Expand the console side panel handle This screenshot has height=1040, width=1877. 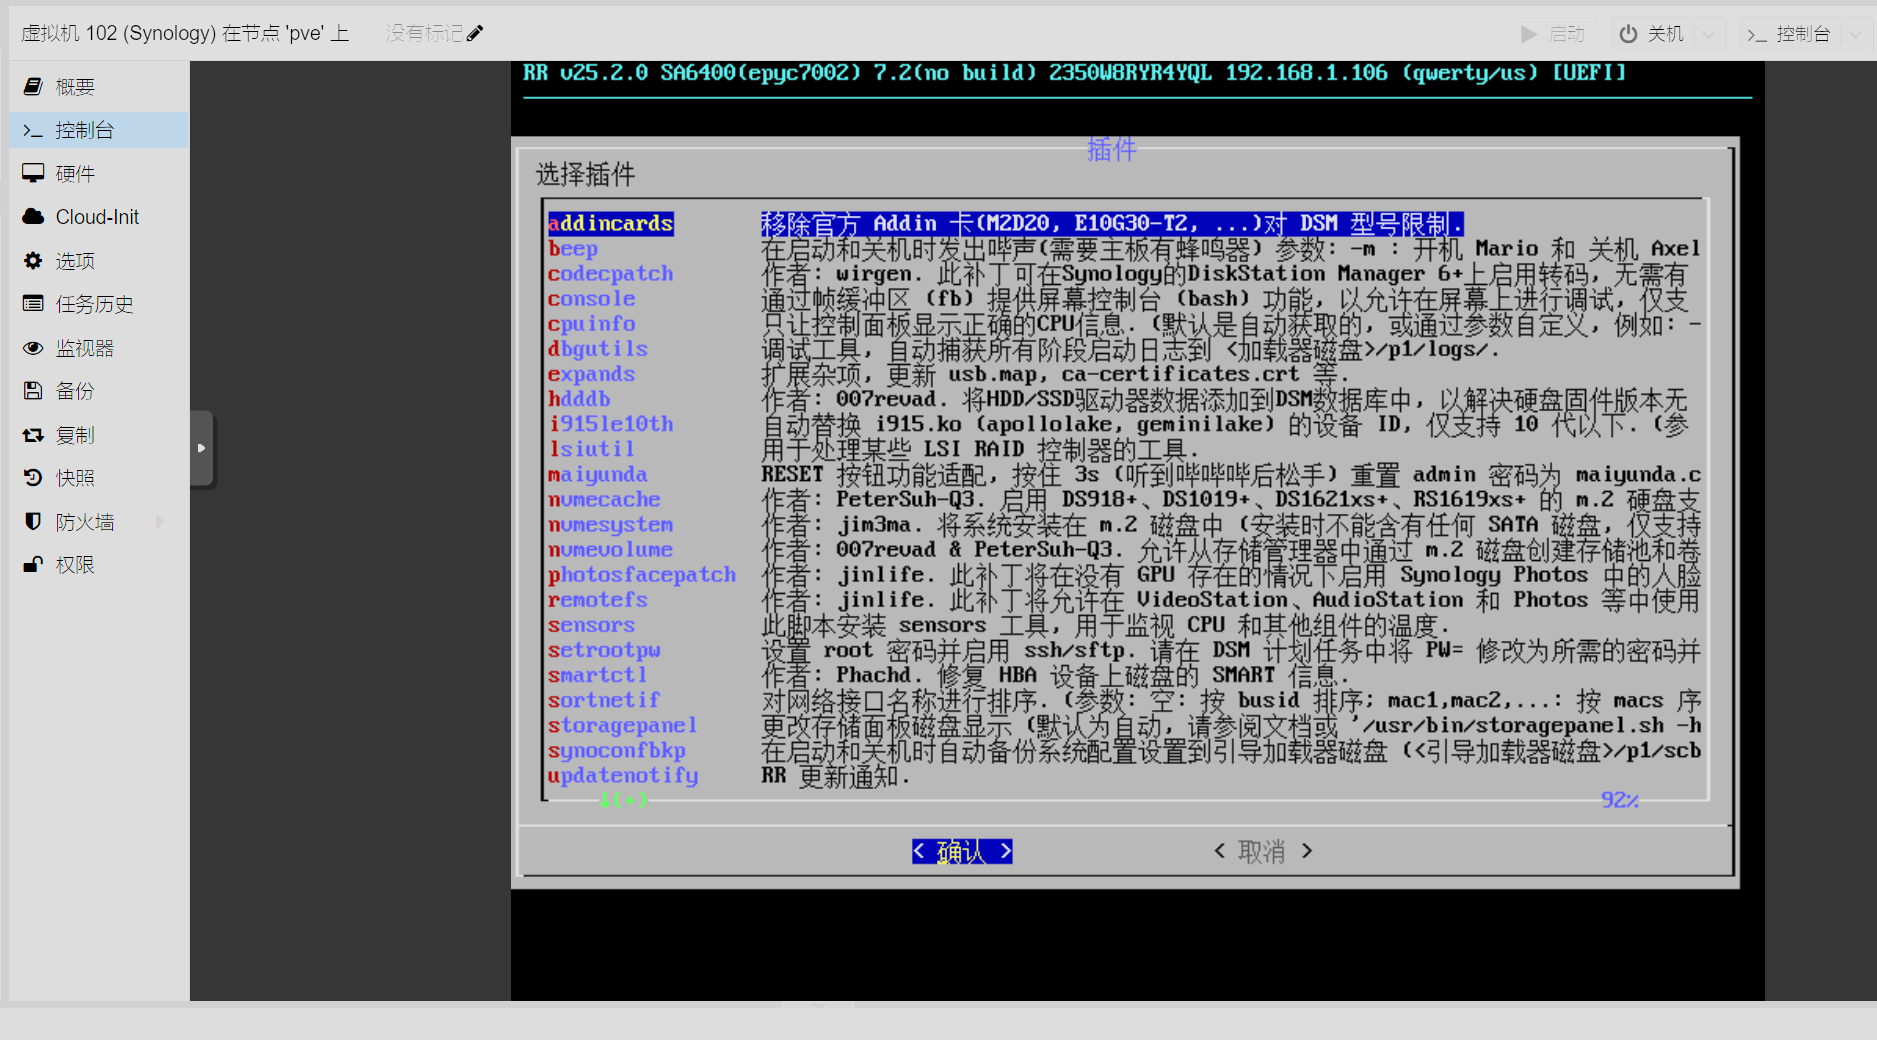pos(201,448)
